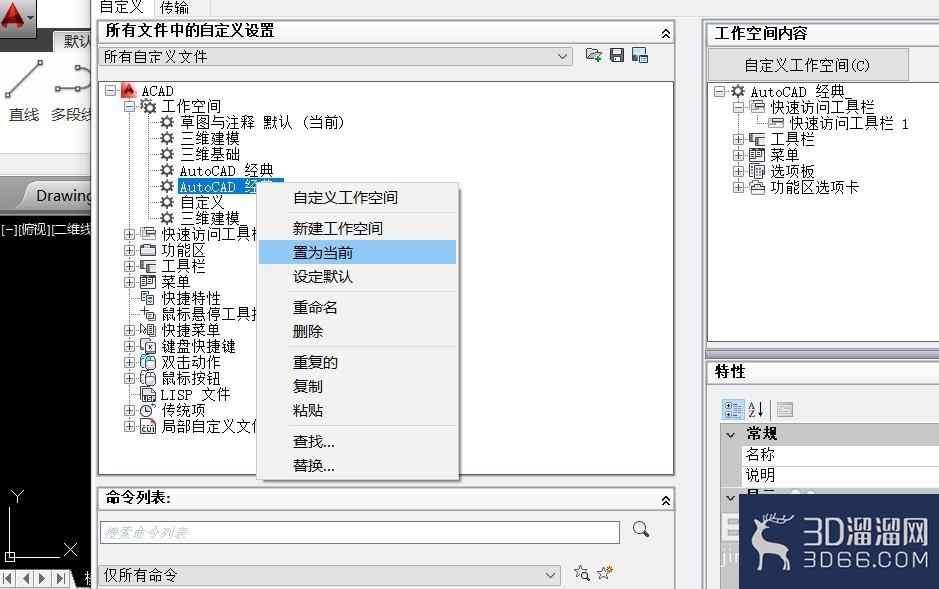939x589 pixels.
Task: Choose 复制 from context menu
Action: pyautogui.click(x=358, y=386)
